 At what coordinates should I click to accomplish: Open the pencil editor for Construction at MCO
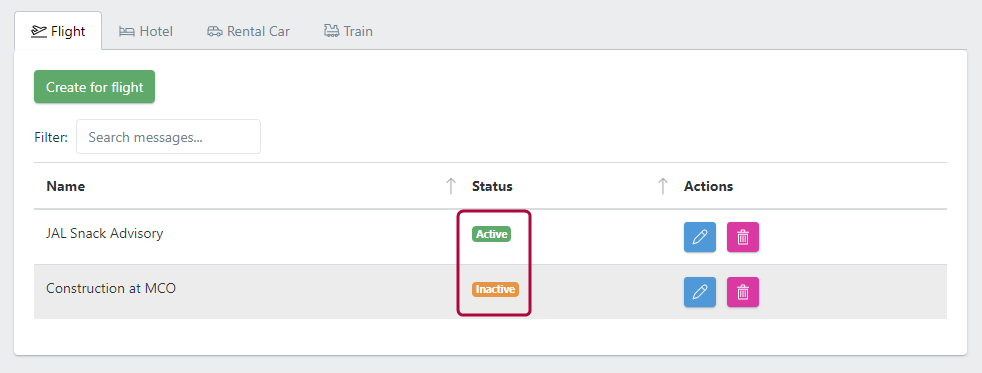700,292
